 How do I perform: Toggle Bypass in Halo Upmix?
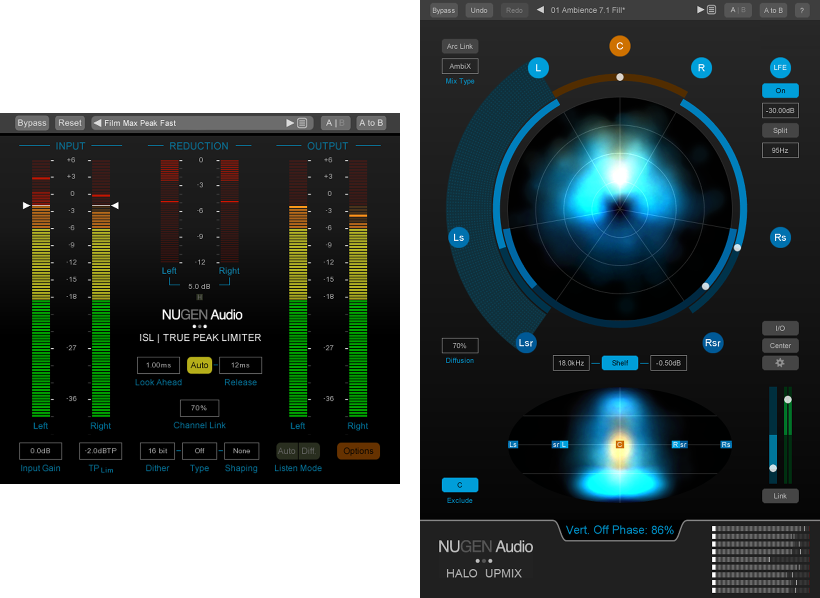click(x=443, y=10)
